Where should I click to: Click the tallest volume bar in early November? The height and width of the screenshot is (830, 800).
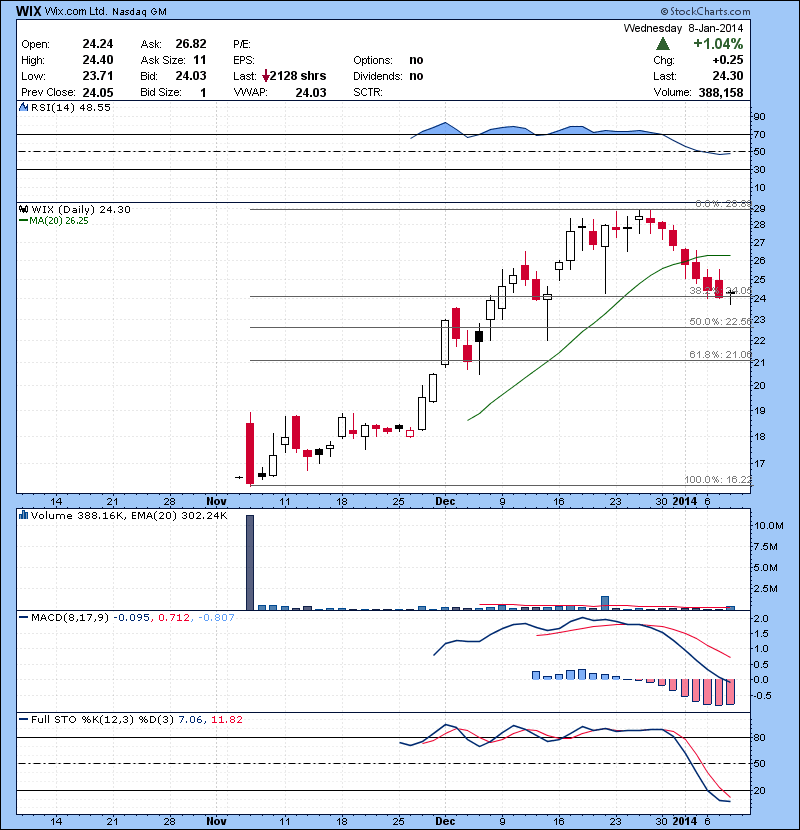click(x=250, y=563)
